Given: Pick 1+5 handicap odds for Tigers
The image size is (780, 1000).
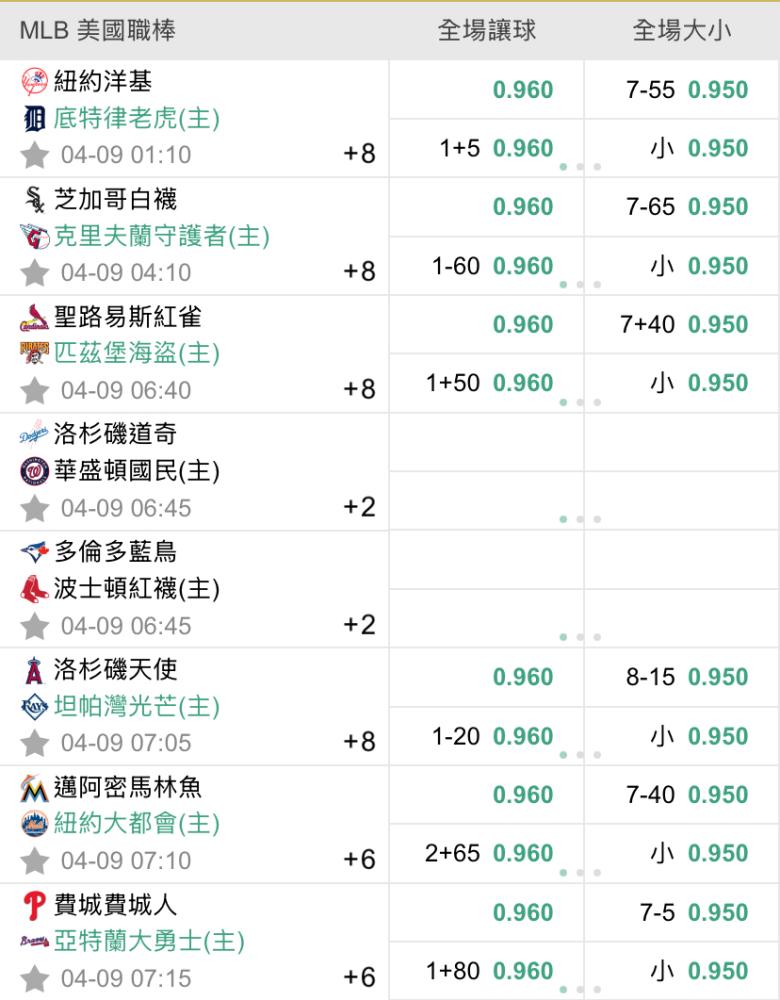Looking at the screenshot, I should coord(522,148).
